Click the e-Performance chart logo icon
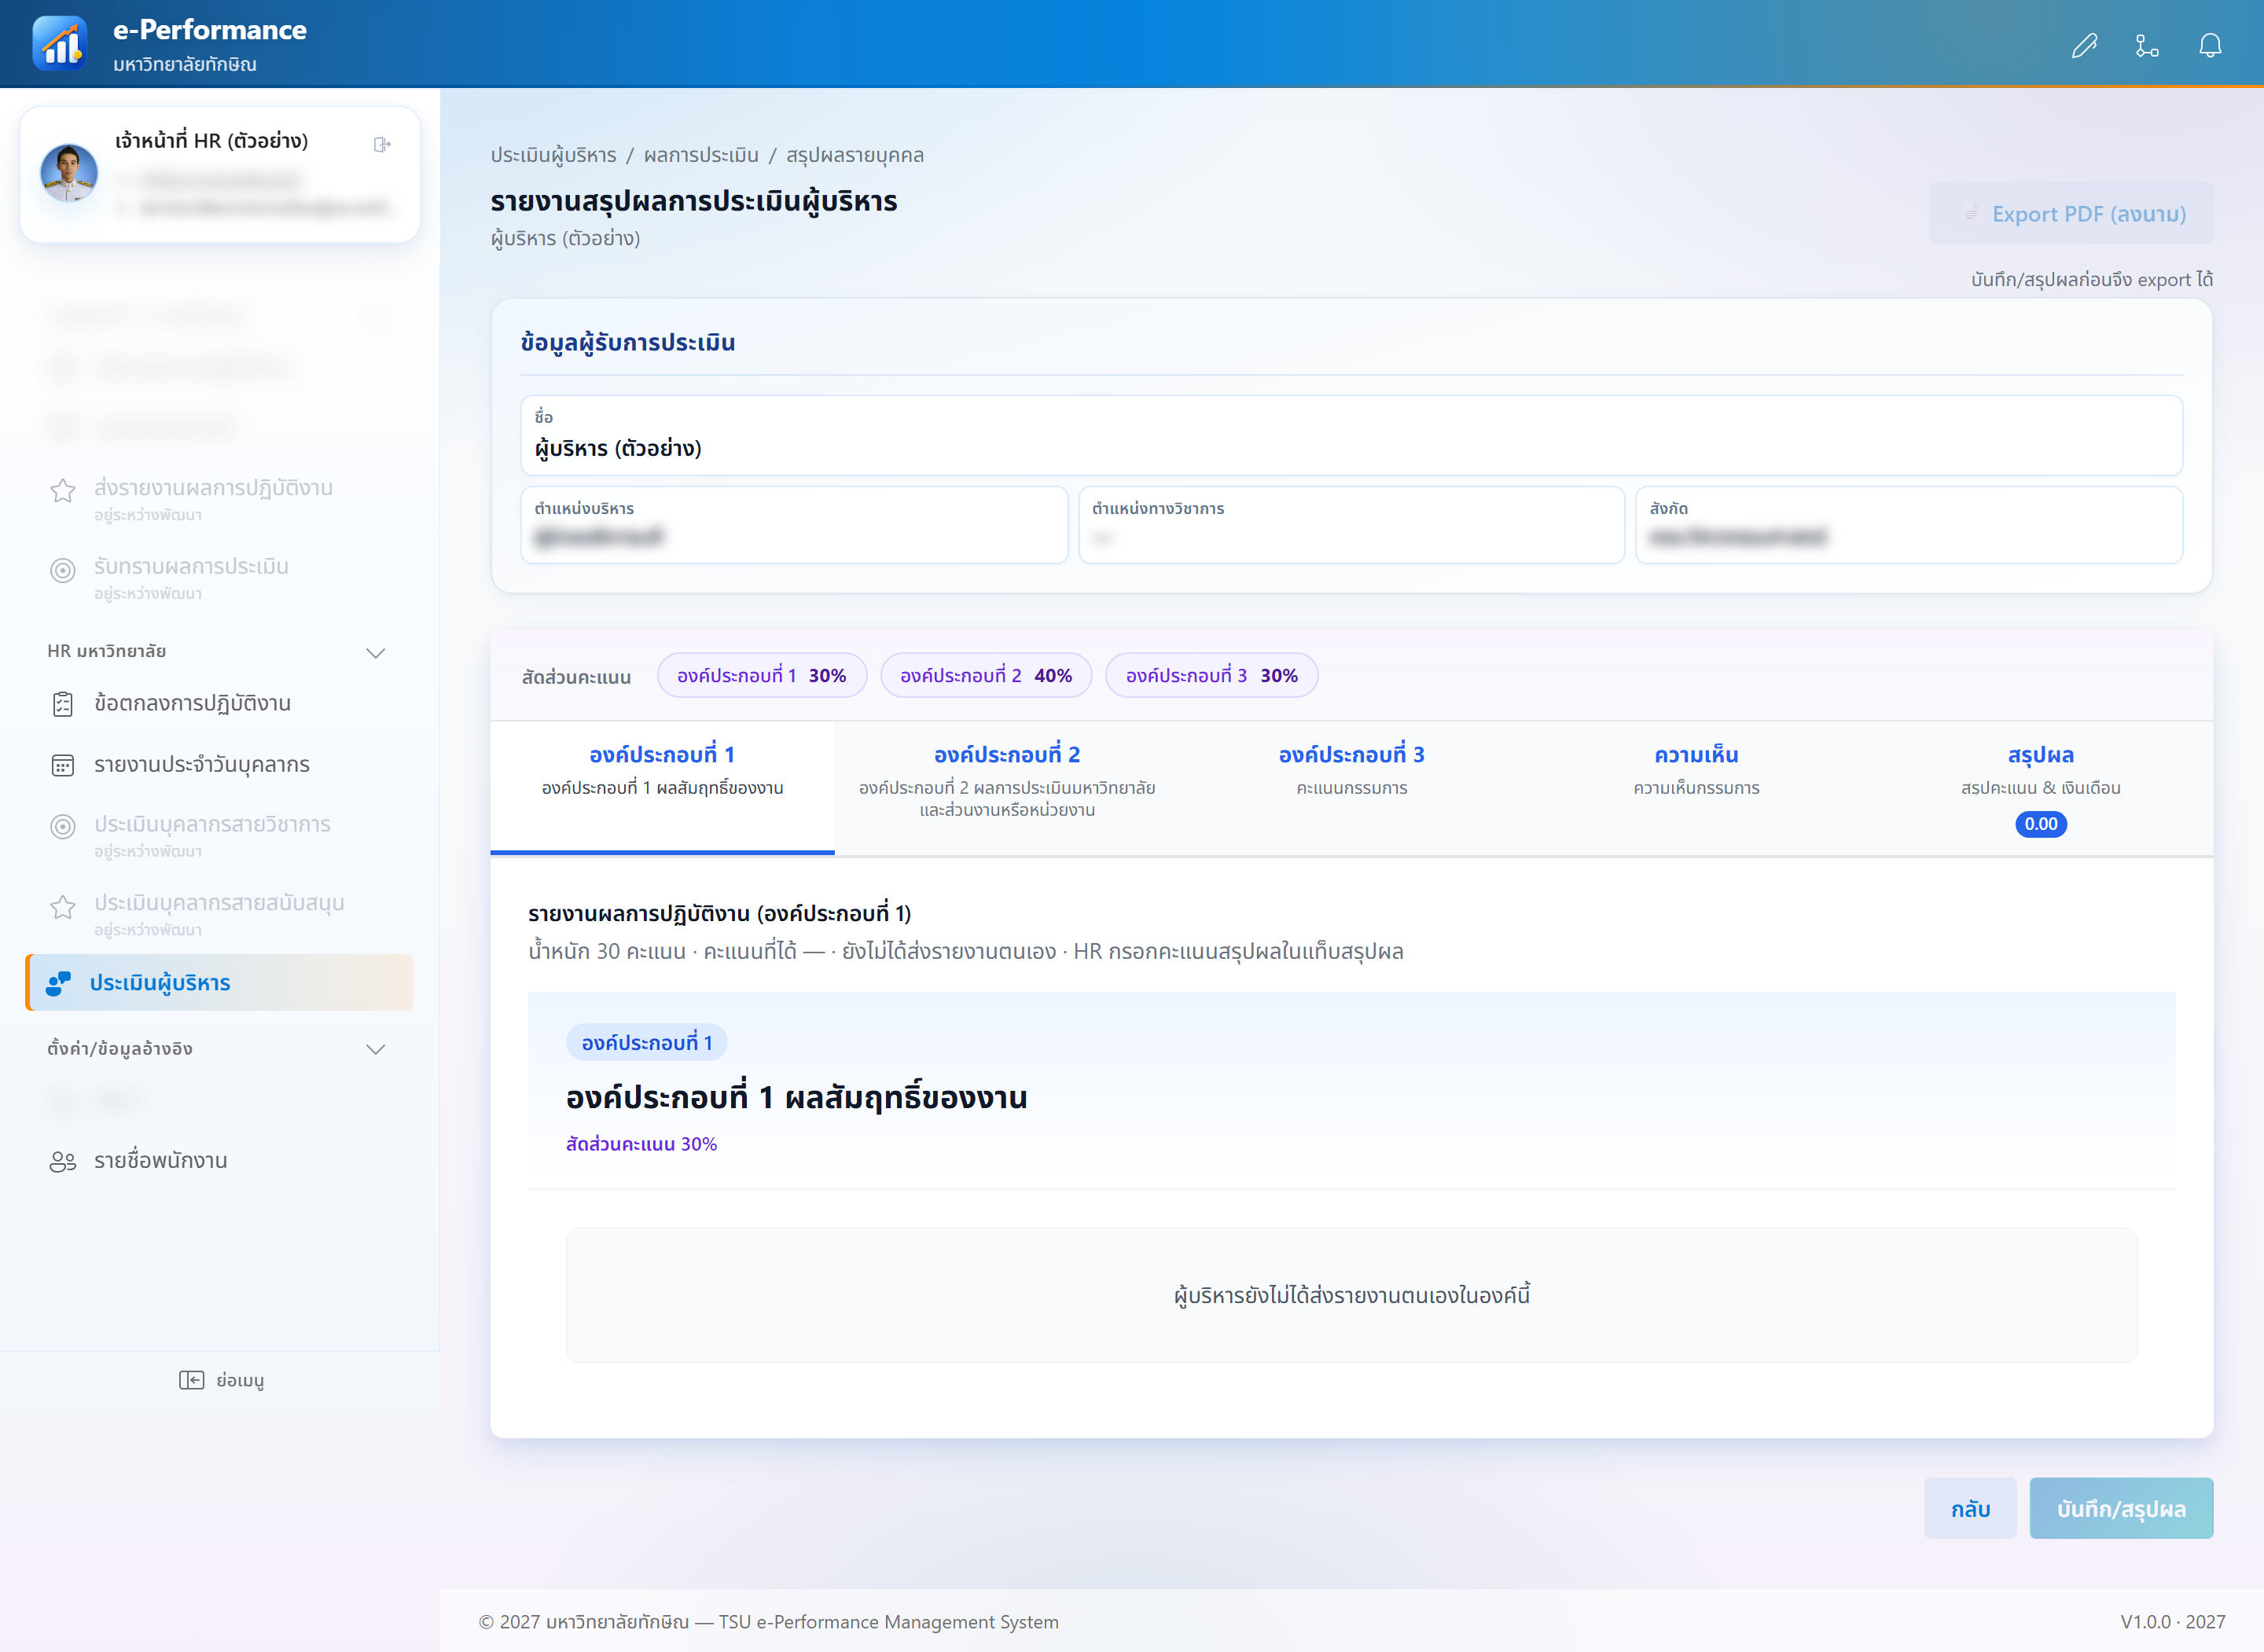Viewport: 2264px width, 1652px height. [60, 44]
